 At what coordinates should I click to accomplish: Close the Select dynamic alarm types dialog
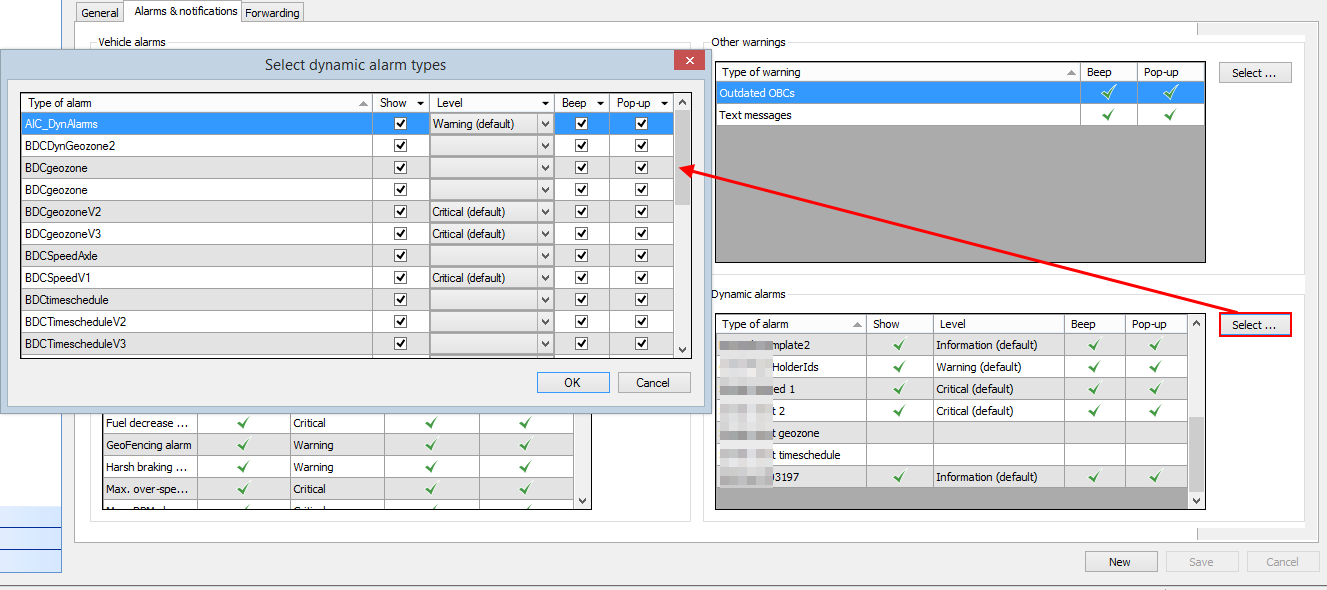(x=688, y=62)
